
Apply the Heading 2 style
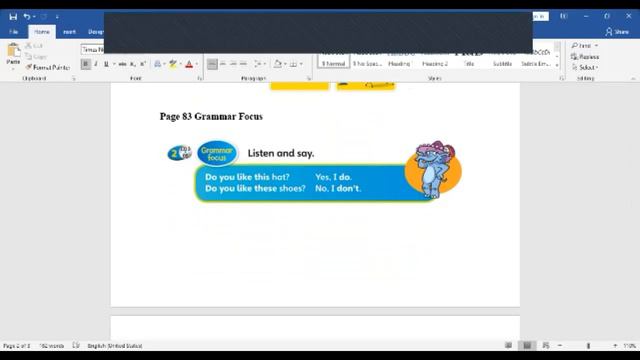[x=435, y=61]
